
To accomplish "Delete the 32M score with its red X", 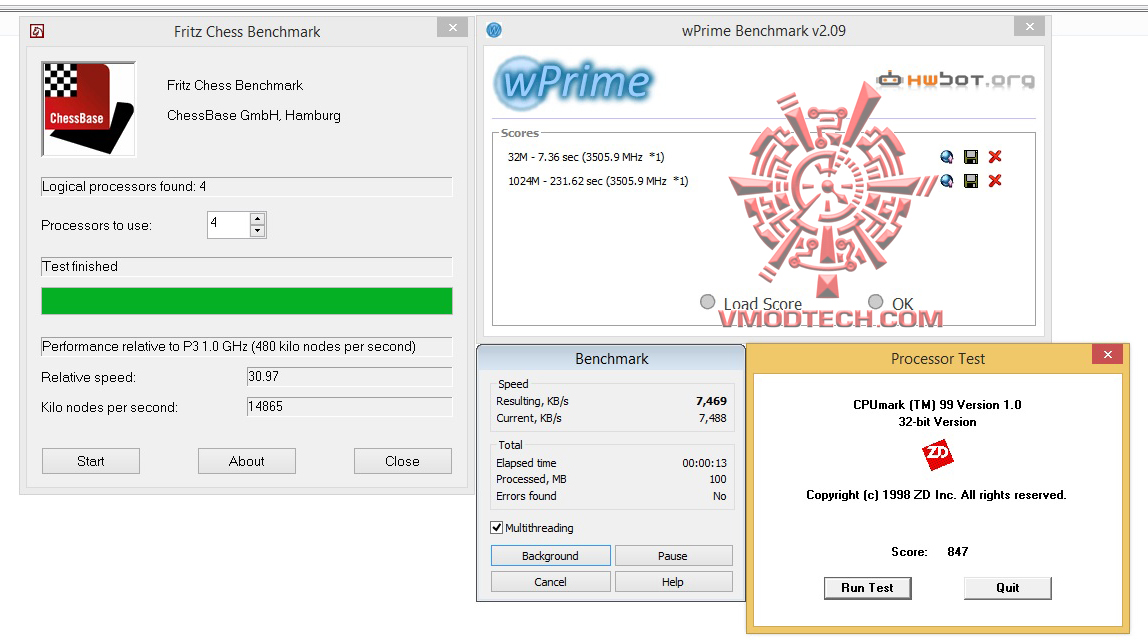I will tap(995, 157).
